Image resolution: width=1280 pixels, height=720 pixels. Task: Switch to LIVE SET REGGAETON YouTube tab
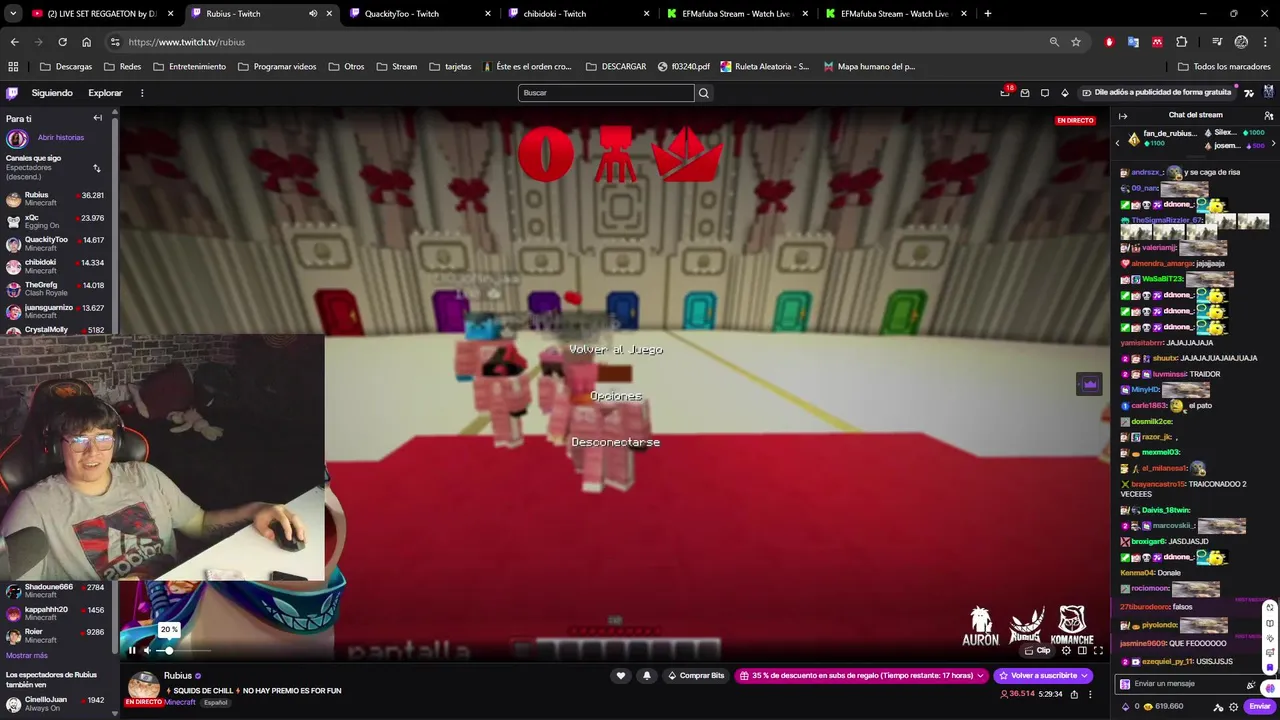[x=103, y=14]
